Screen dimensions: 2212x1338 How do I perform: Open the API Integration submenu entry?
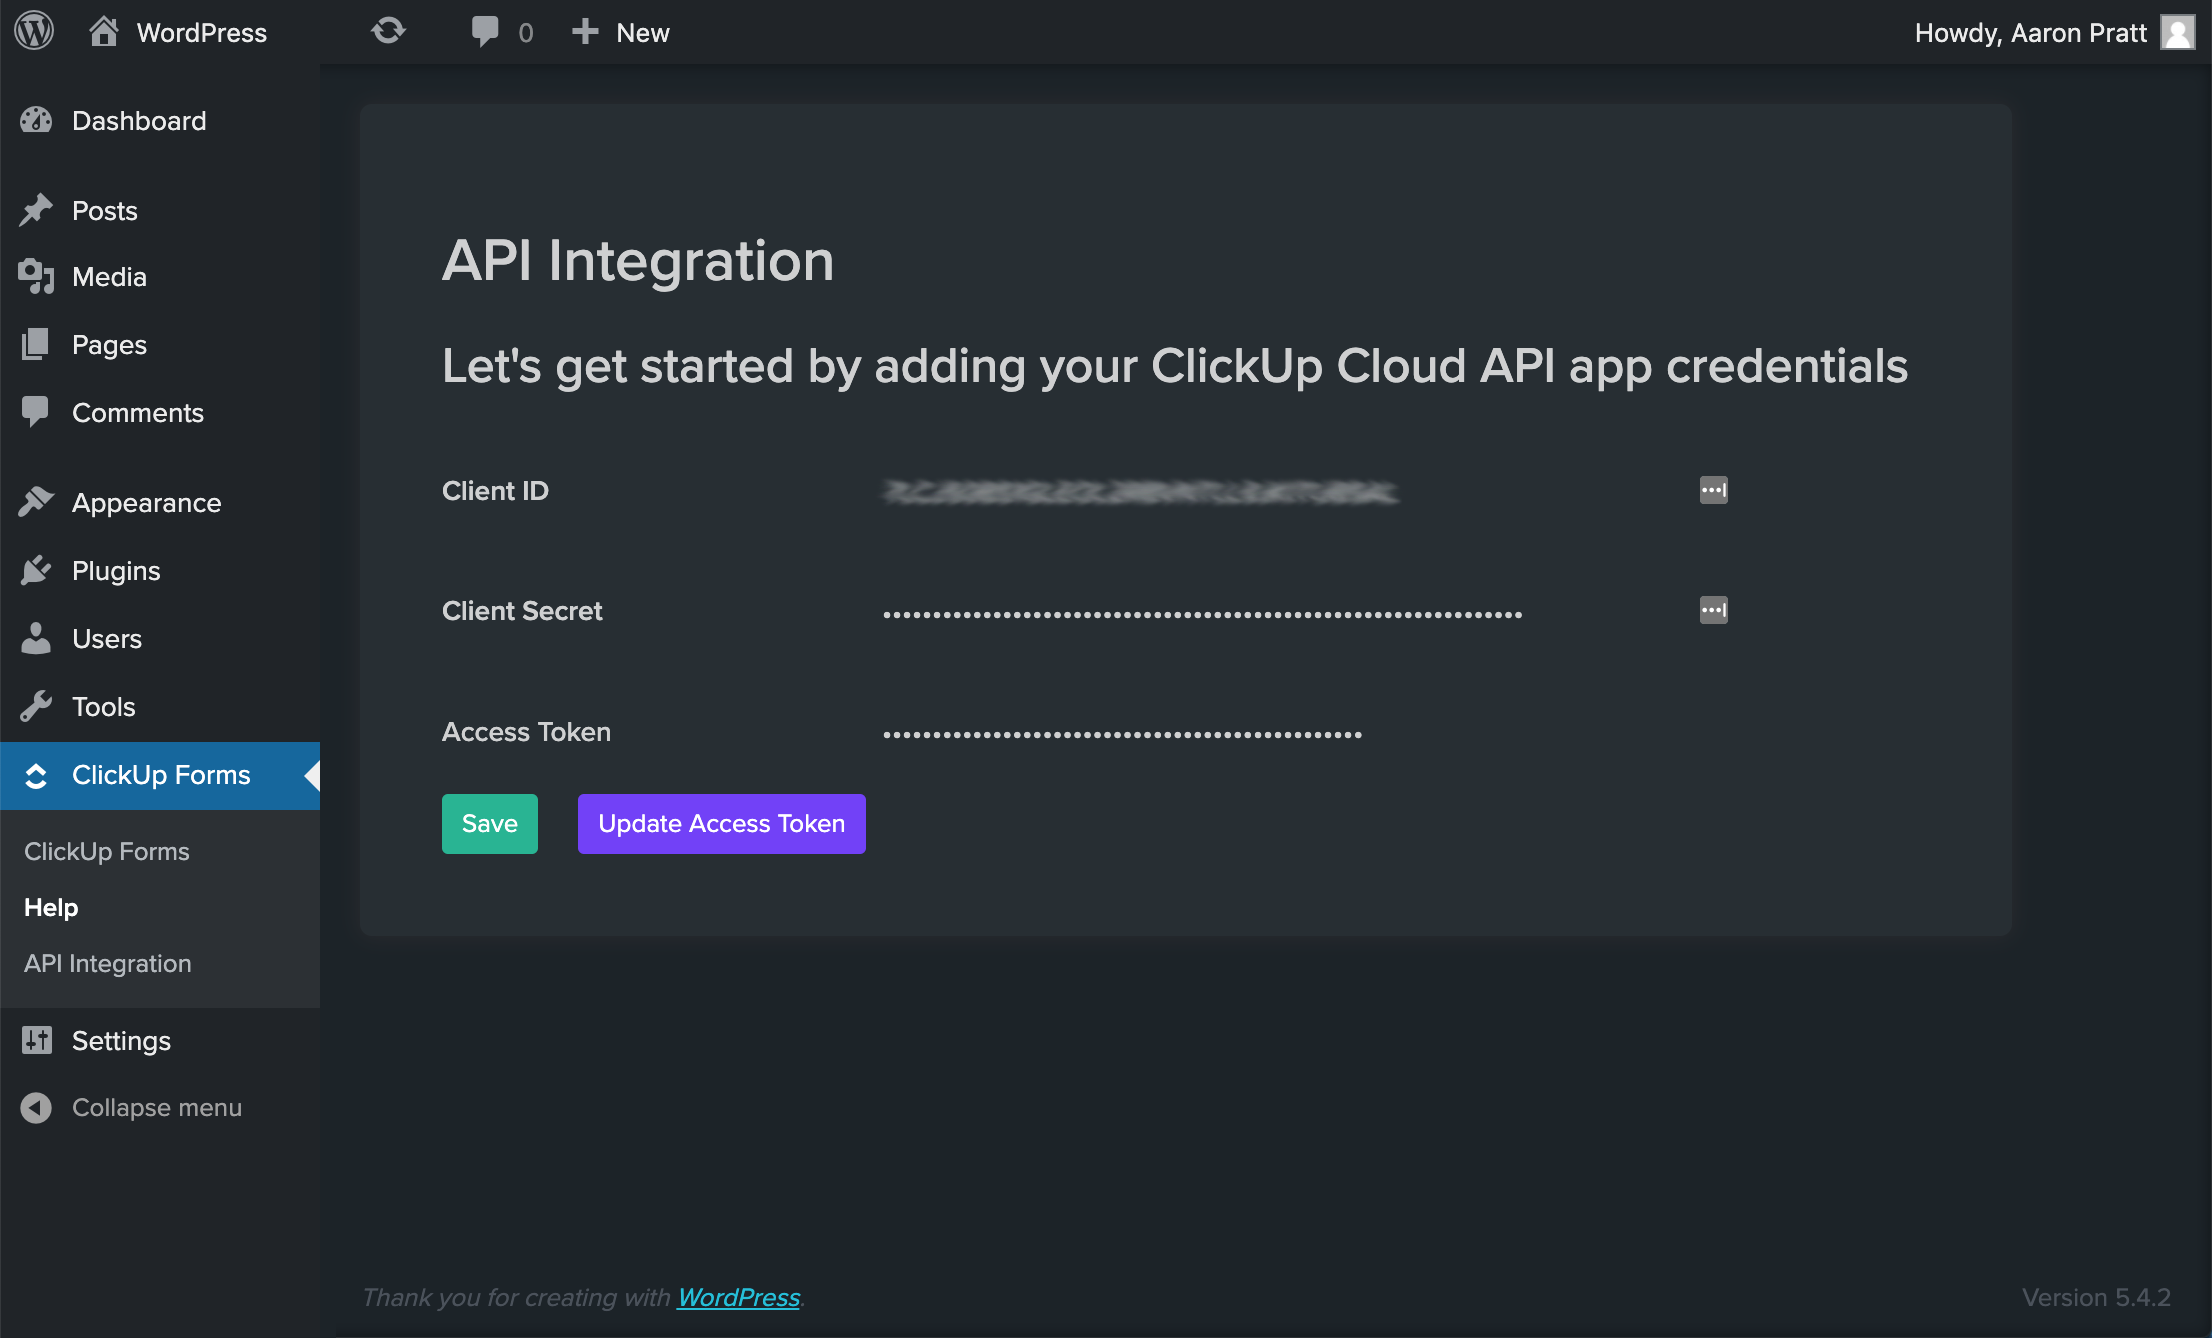coord(108,963)
